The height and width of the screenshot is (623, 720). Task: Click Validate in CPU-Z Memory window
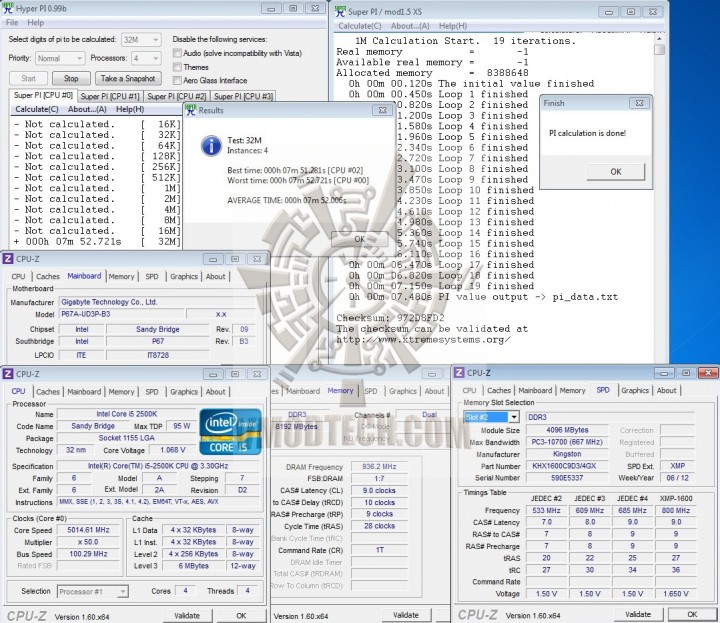(x=406, y=615)
